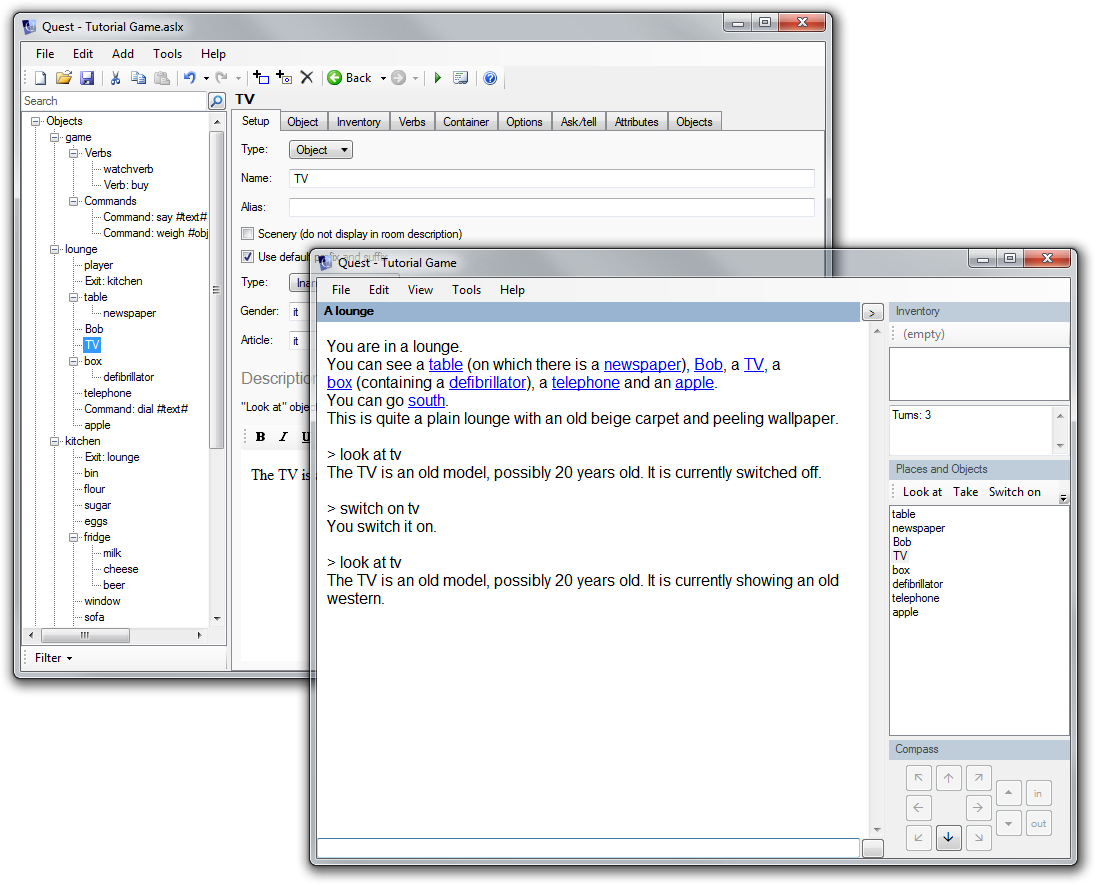Click the compass northwest arrow
The image size is (1101, 885).
coord(918,778)
